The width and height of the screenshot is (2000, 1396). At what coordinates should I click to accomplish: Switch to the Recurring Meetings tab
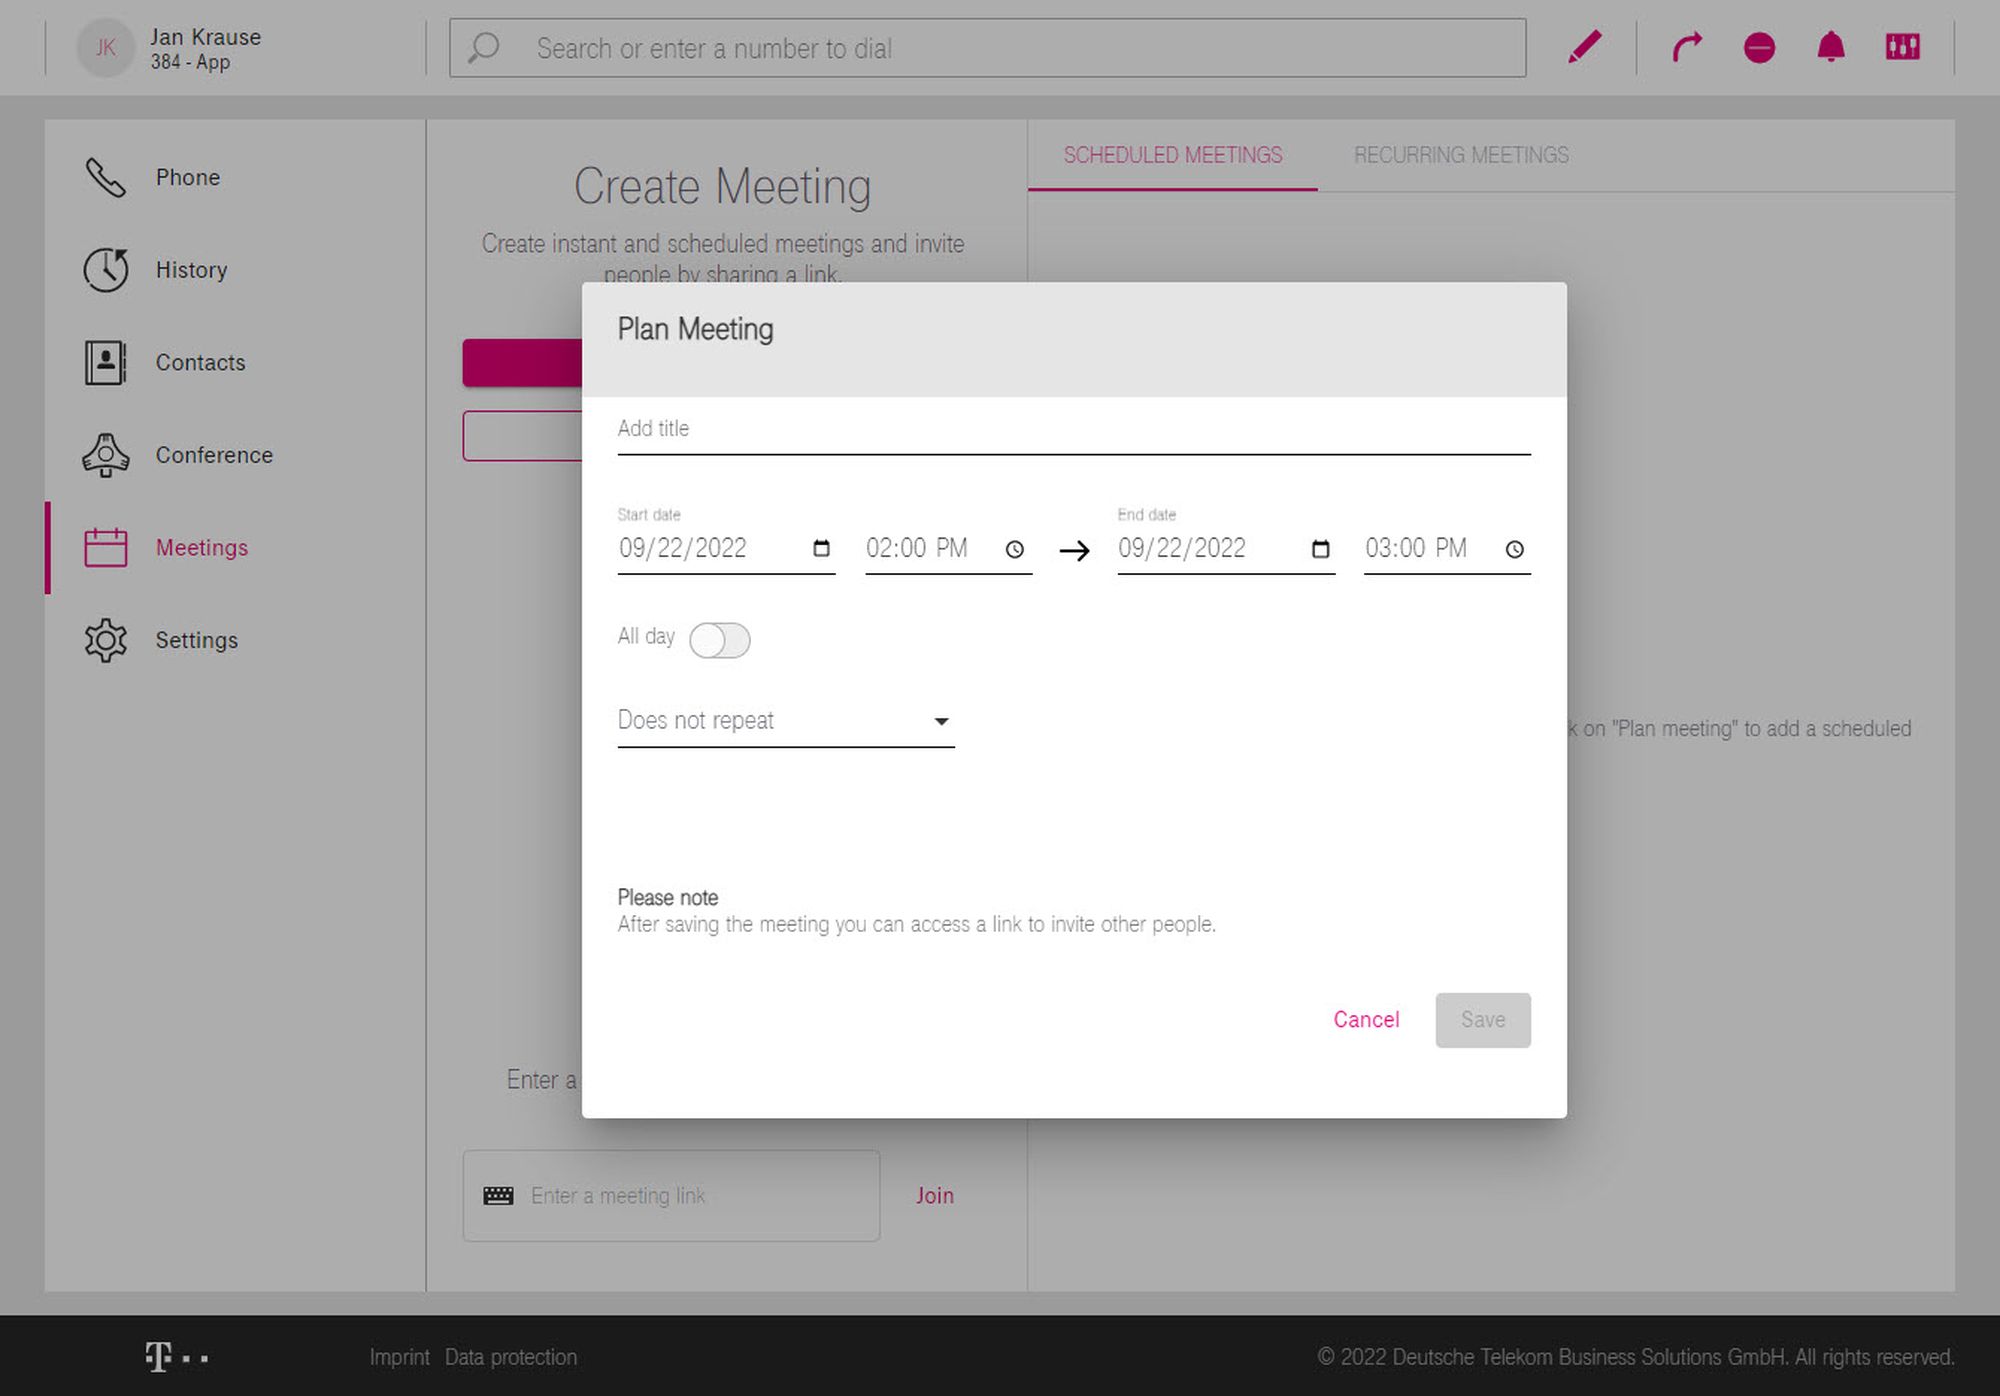coord(1460,155)
